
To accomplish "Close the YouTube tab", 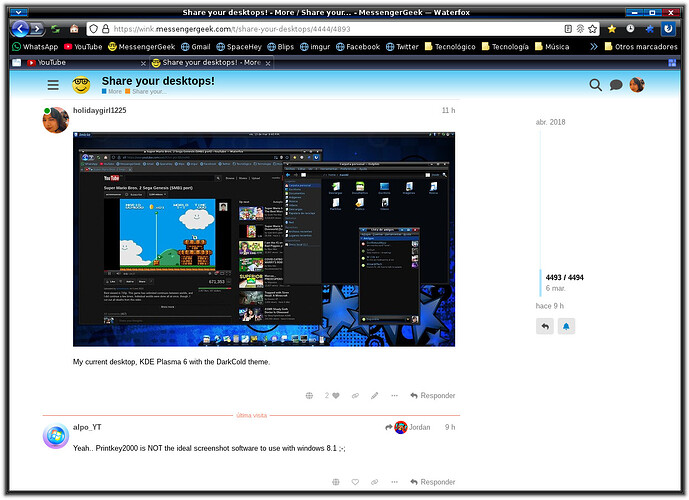I will click(x=143, y=63).
